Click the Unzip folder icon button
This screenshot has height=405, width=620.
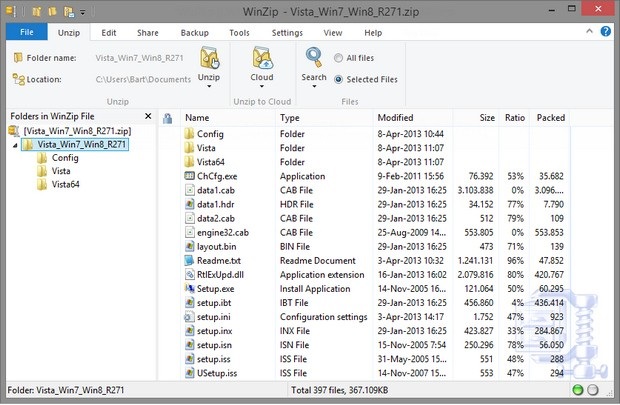click(x=210, y=58)
